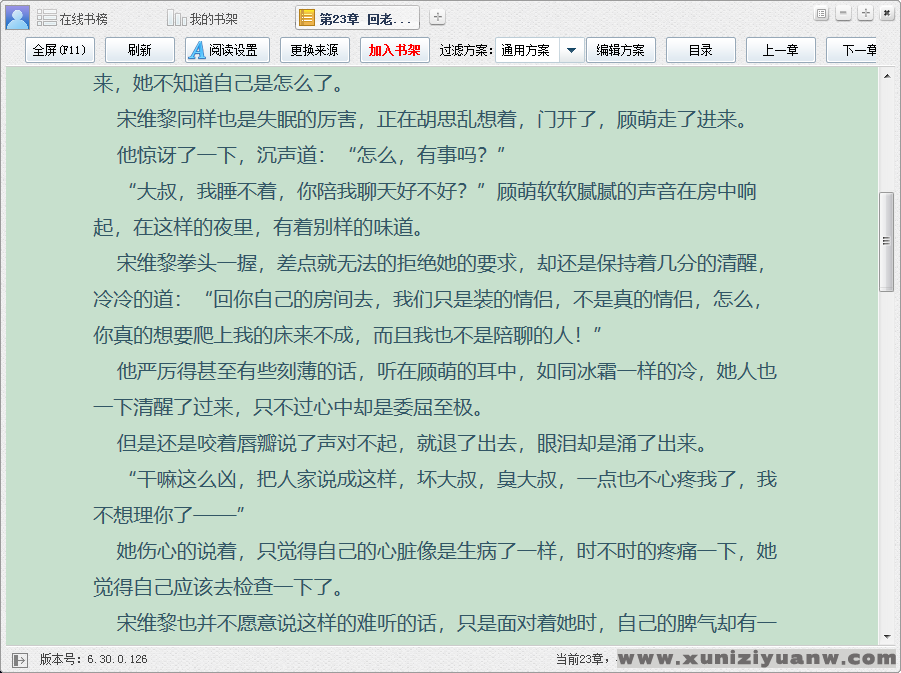Click the vertical scrollbar thumb
Image resolution: width=901 pixels, height=673 pixels.
click(886, 241)
